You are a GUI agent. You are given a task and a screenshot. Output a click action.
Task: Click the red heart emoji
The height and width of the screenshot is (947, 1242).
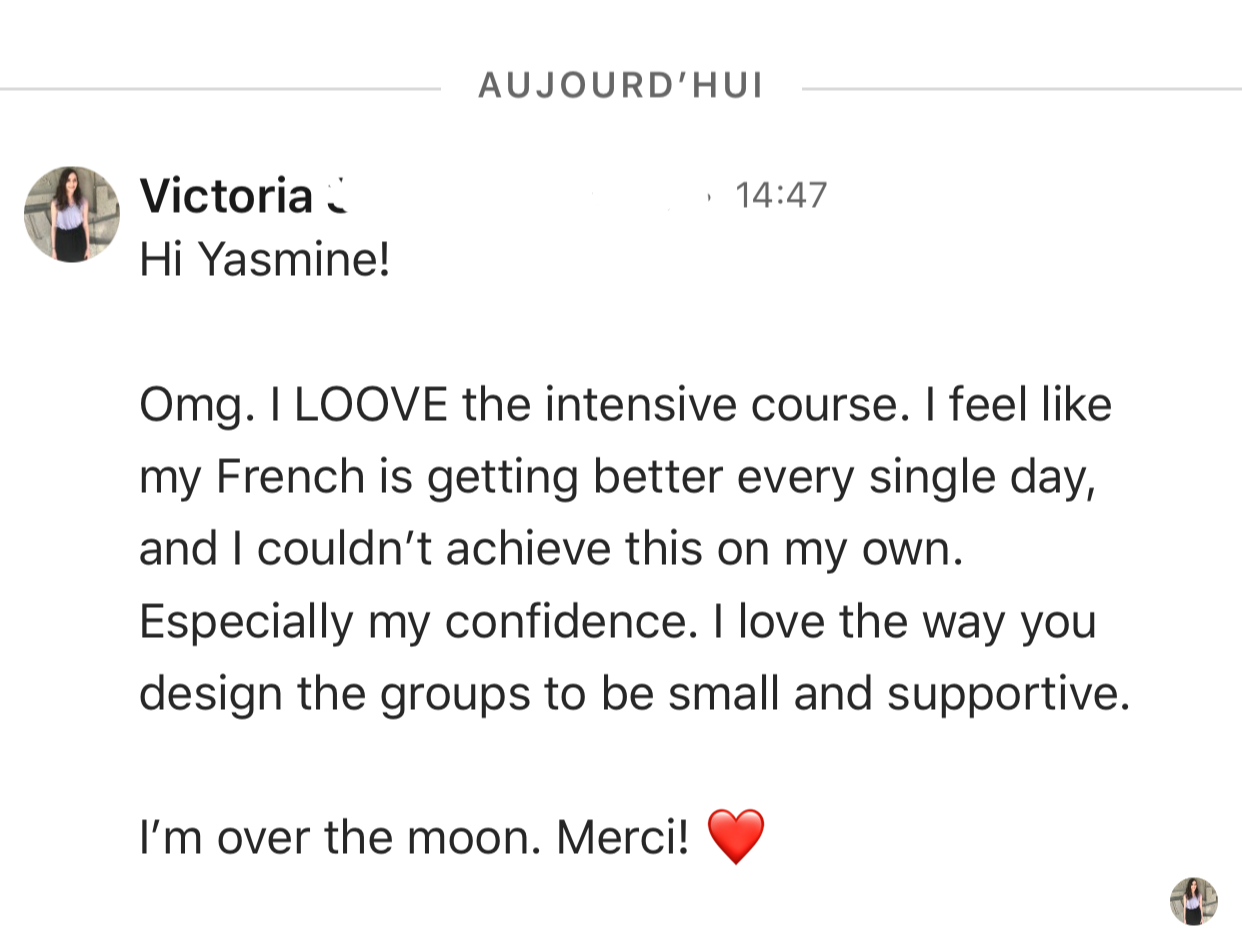point(735,837)
